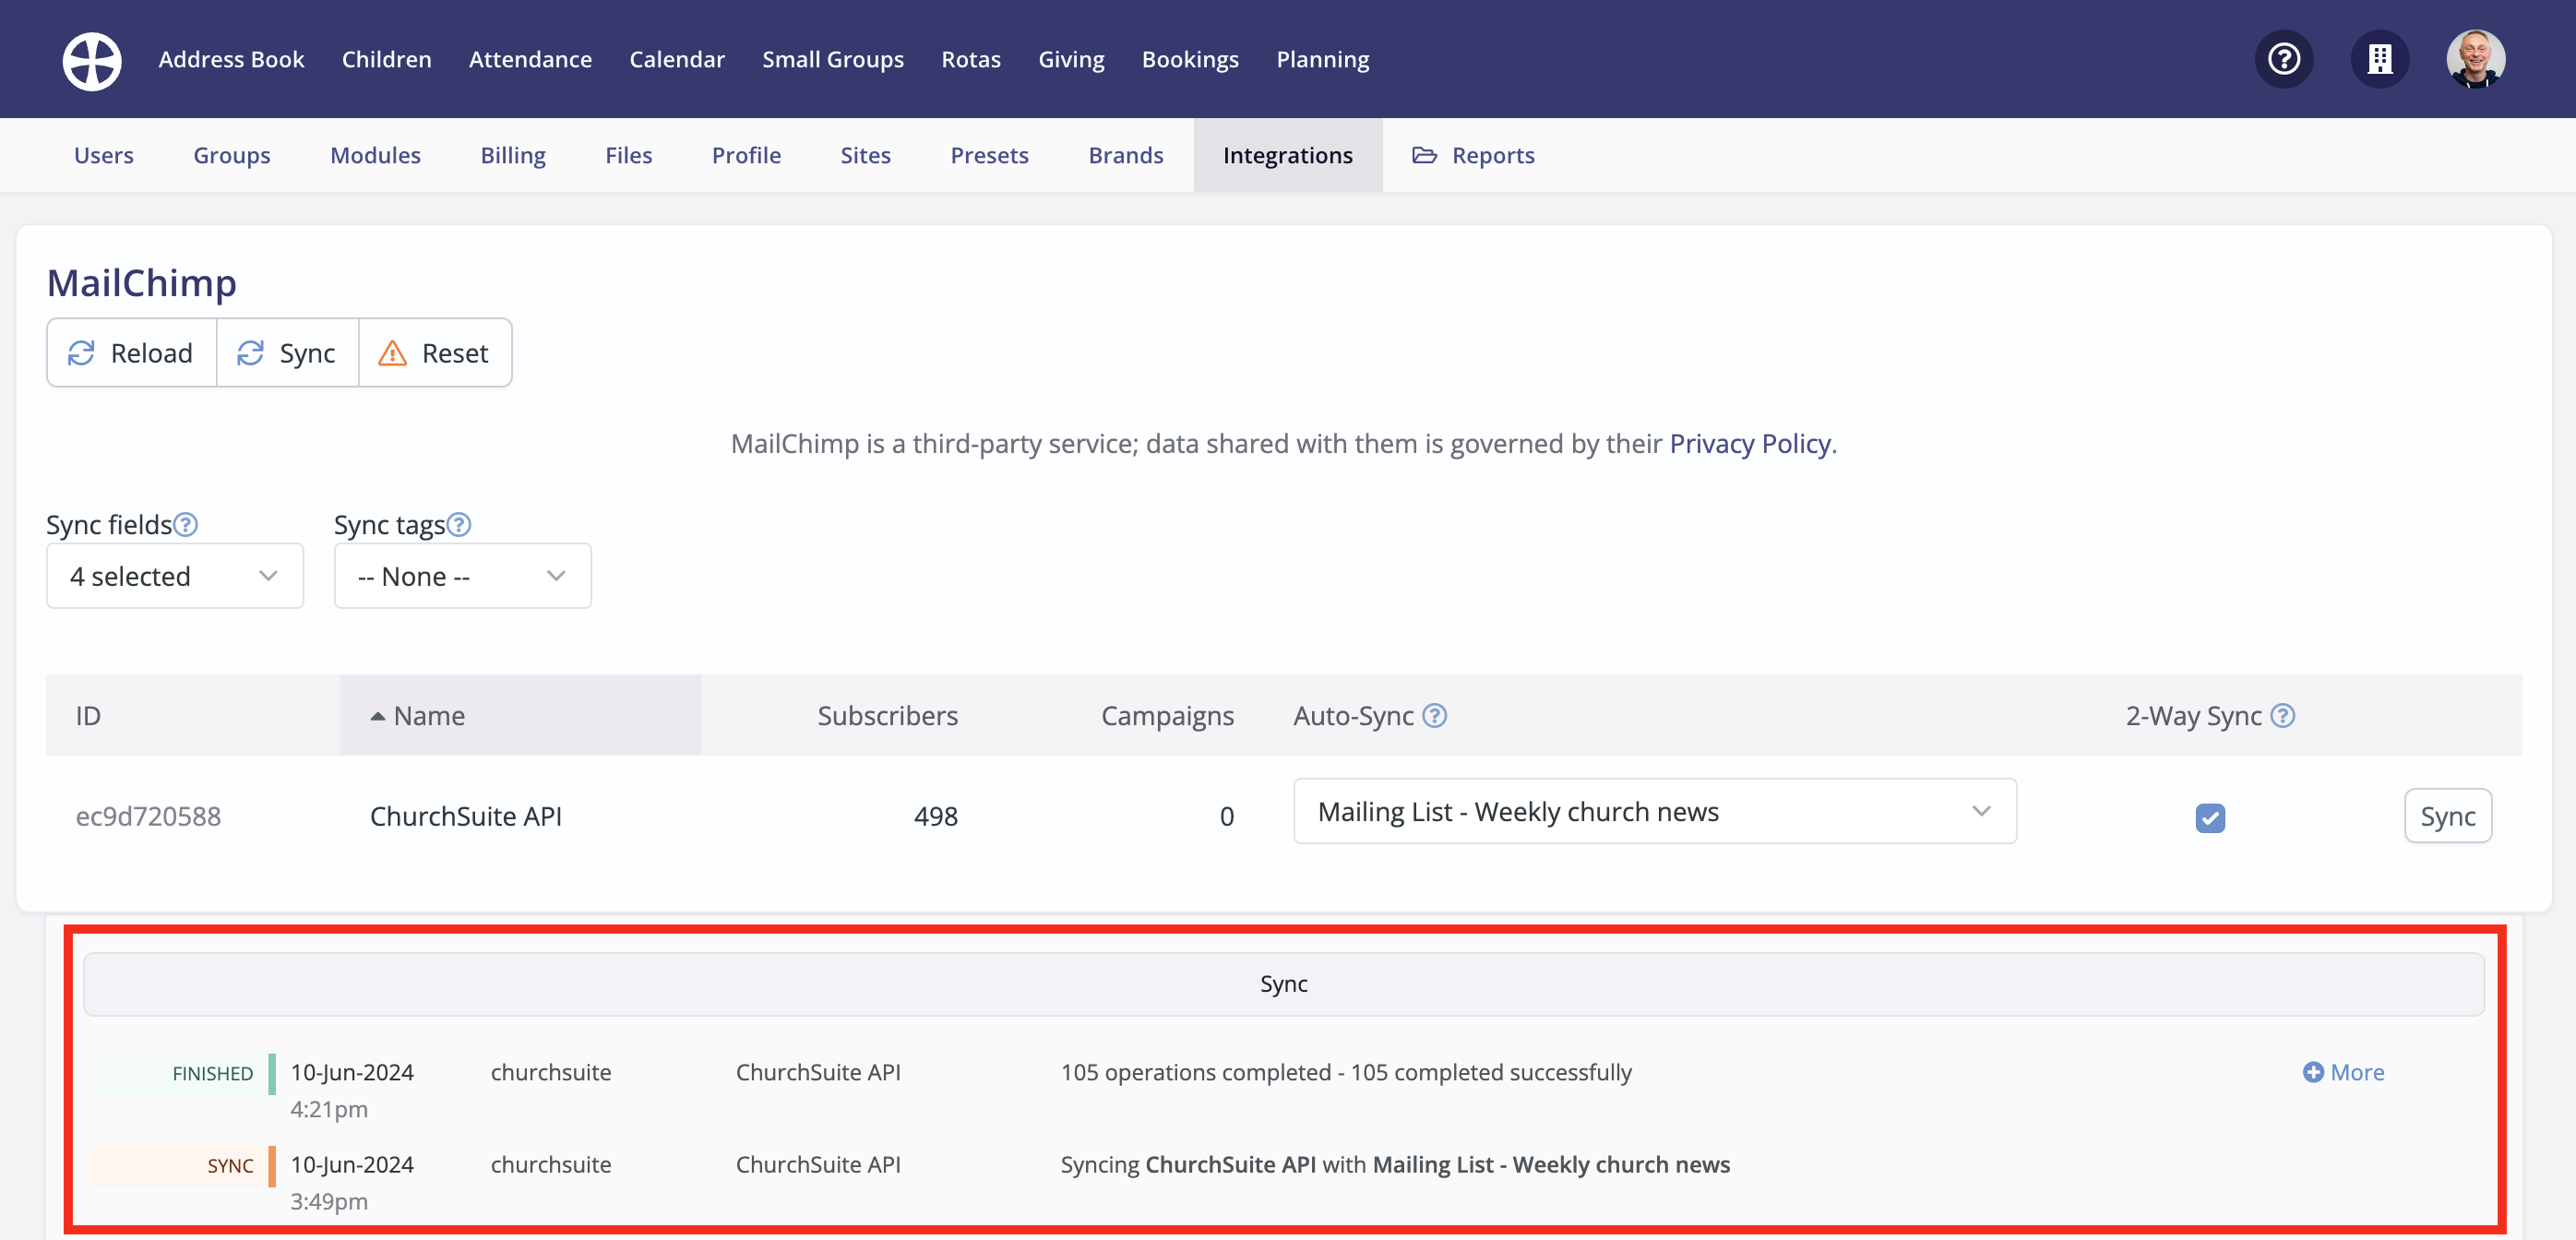Screen dimensions: 2576x1240
Task: Click the Sync tags help icon
Action: pyautogui.click(x=459, y=524)
